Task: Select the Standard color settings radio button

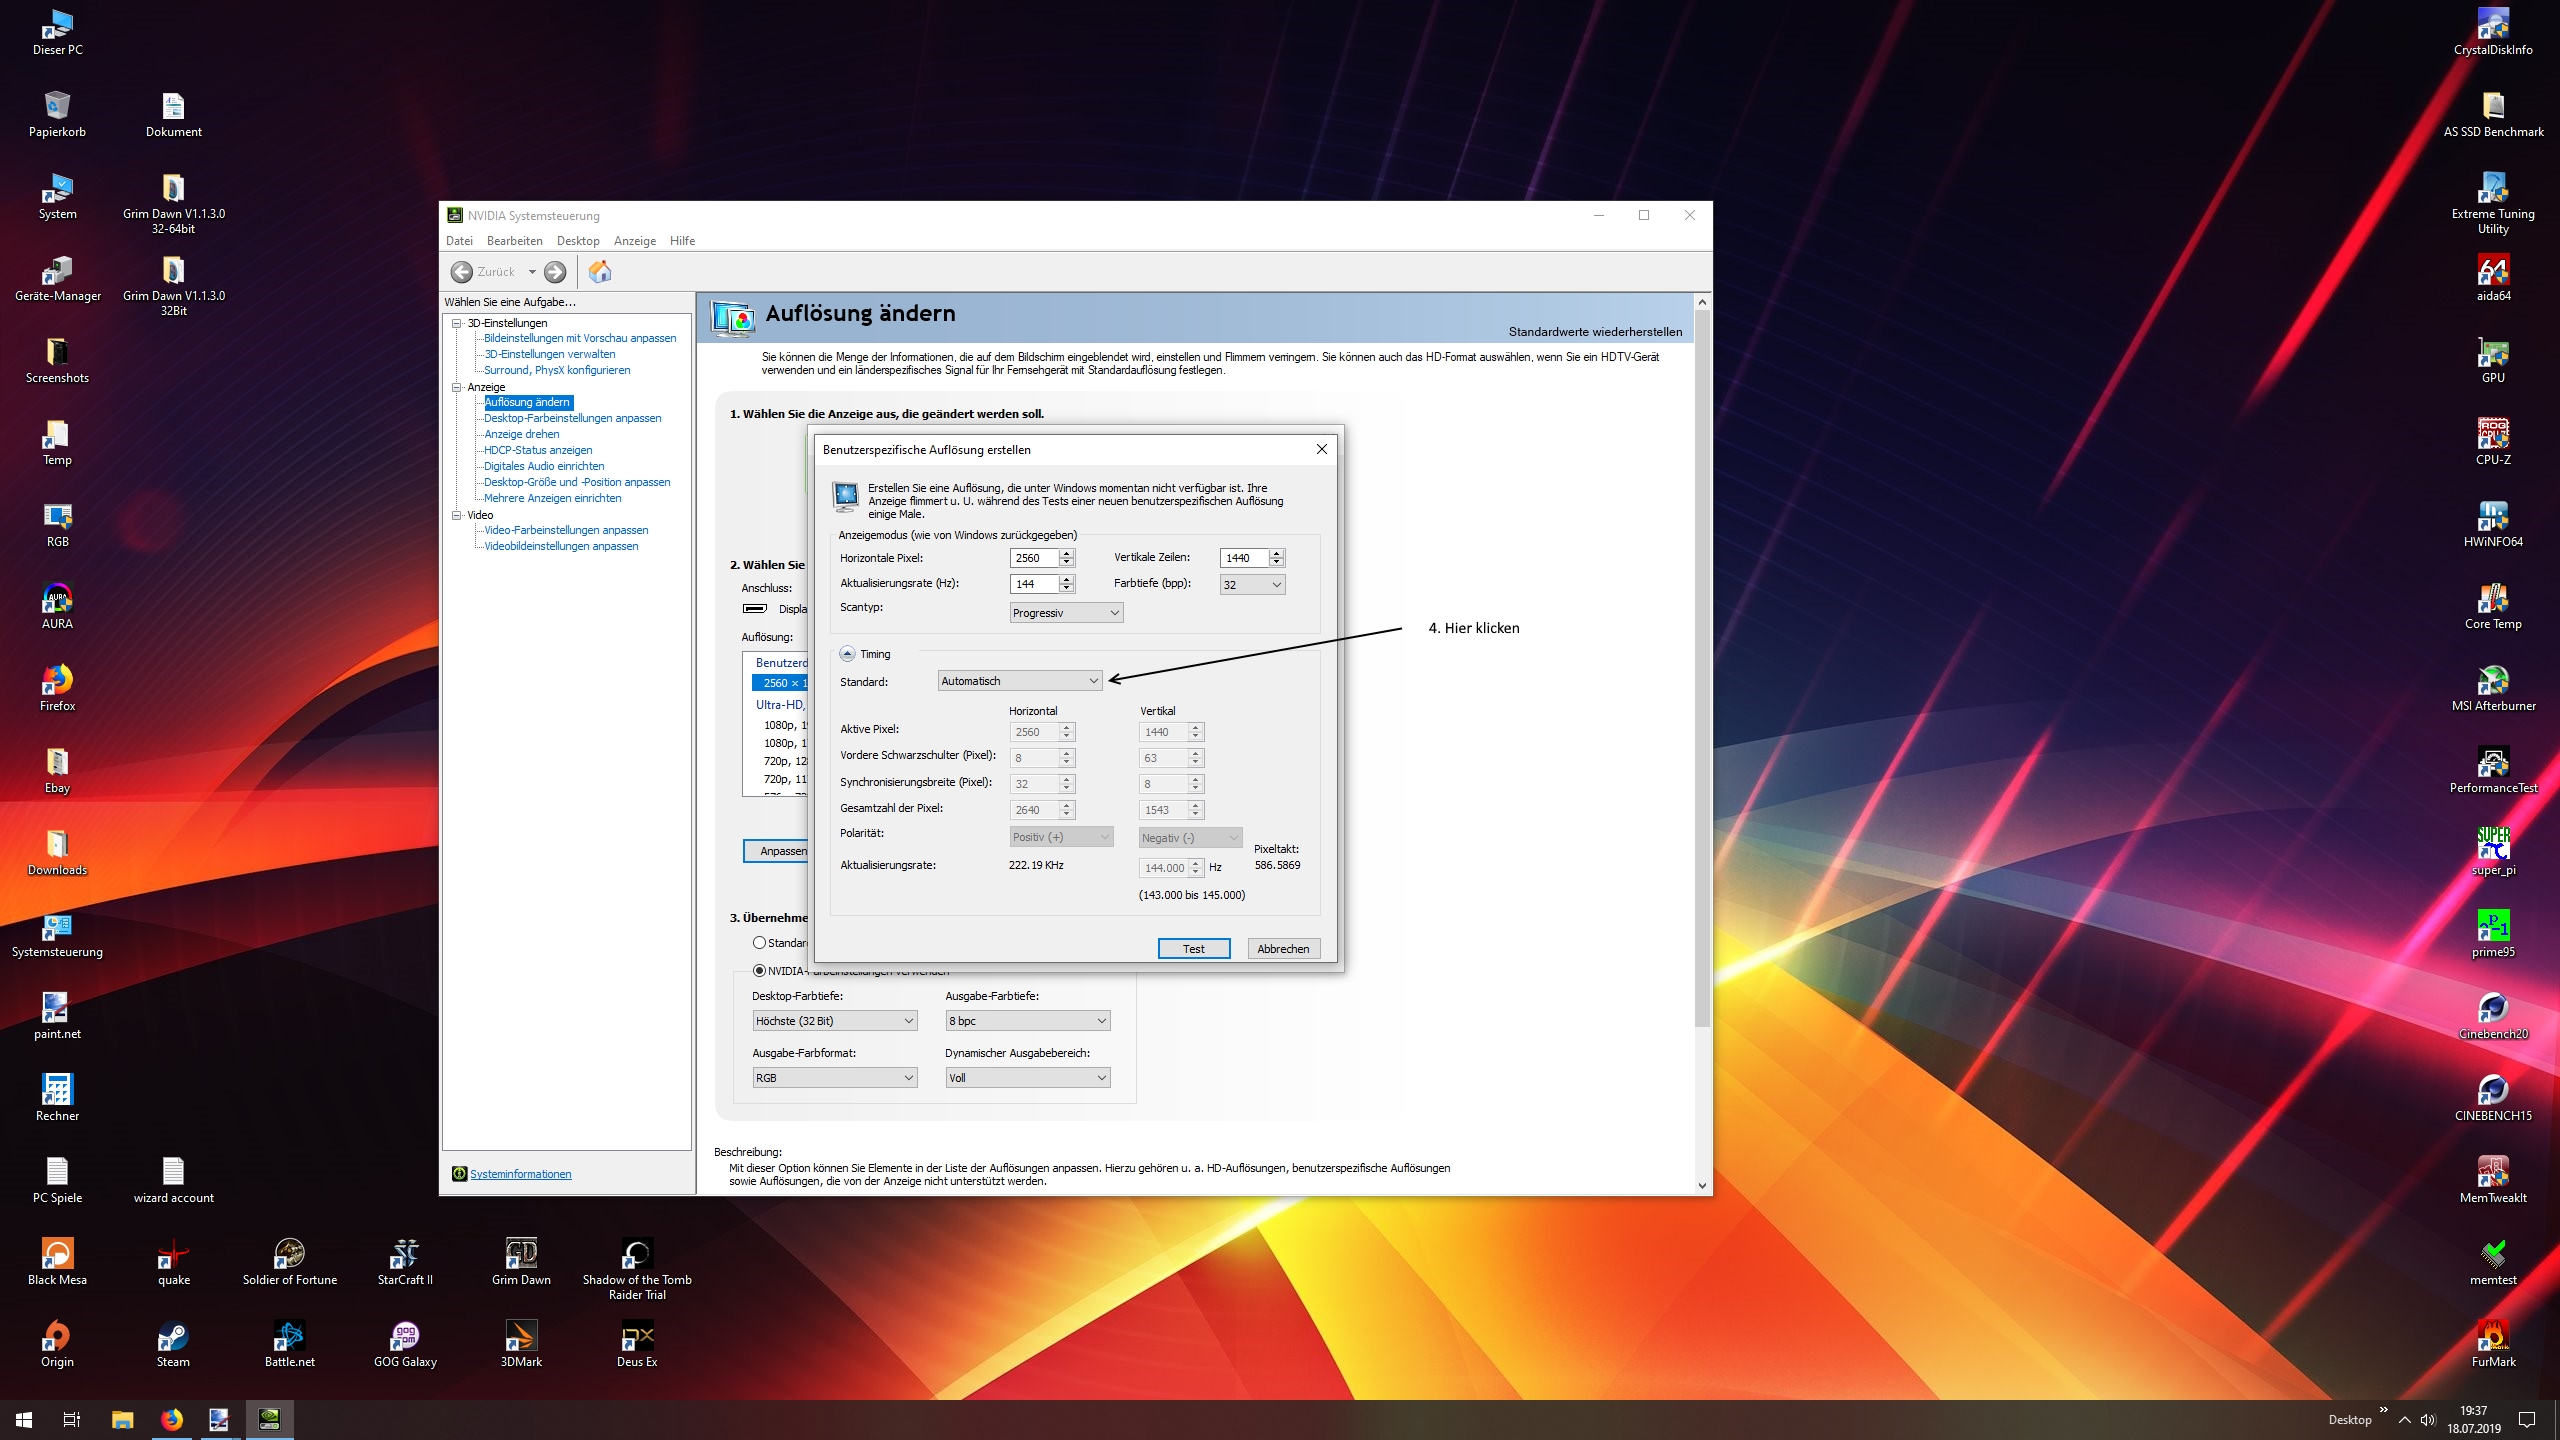Action: click(x=759, y=942)
